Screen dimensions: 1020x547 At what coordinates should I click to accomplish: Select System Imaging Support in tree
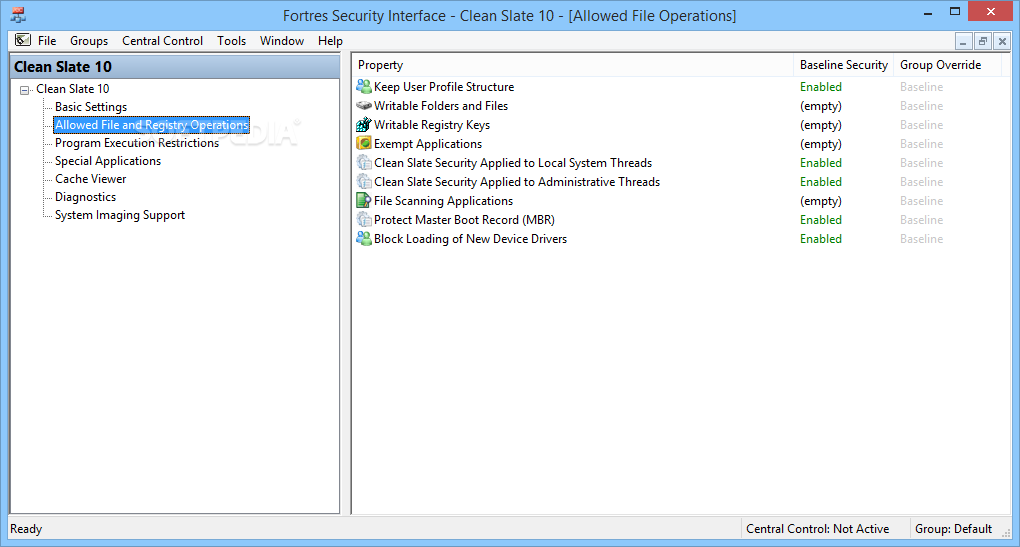(120, 215)
